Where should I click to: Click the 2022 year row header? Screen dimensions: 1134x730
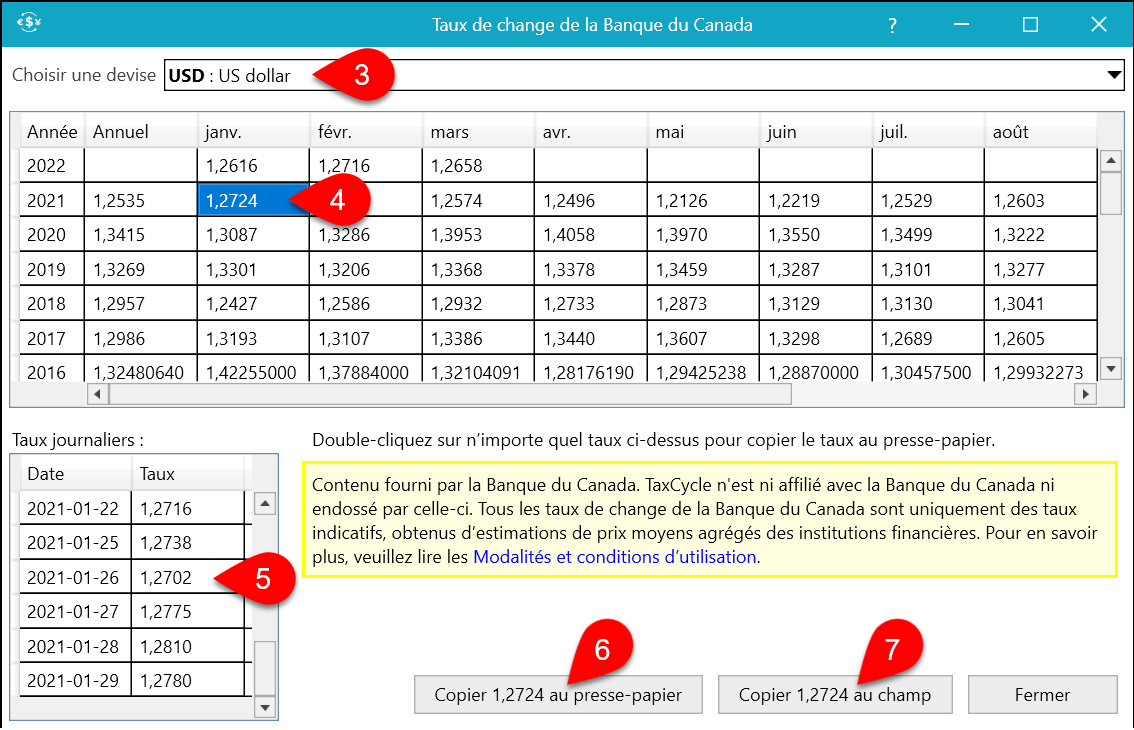point(51,166)
